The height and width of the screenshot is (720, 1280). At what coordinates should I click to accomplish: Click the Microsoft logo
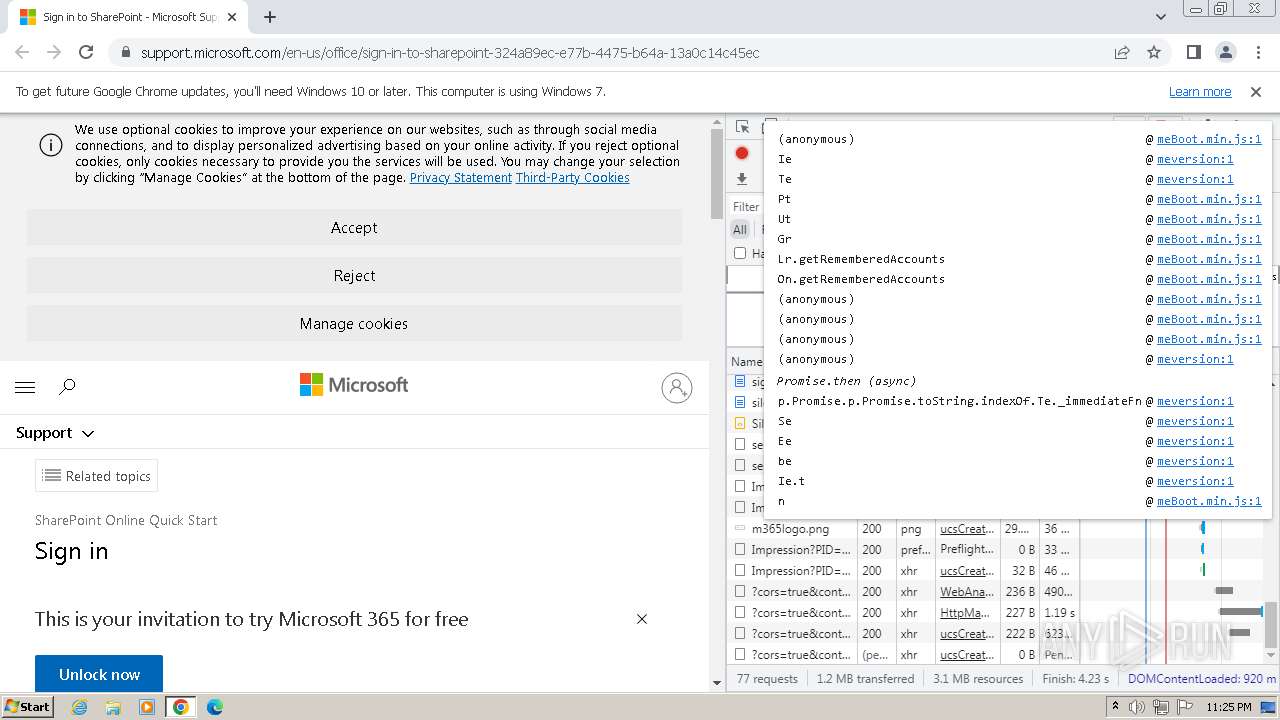[x=354, y=385]
